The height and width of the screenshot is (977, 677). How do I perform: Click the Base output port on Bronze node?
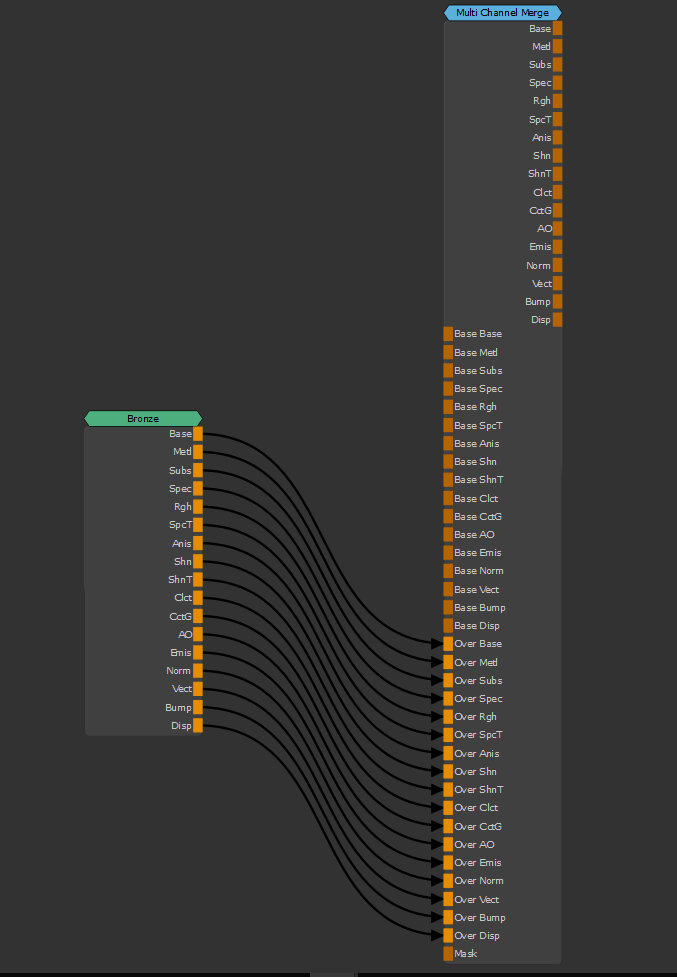(x=198, y=434)
